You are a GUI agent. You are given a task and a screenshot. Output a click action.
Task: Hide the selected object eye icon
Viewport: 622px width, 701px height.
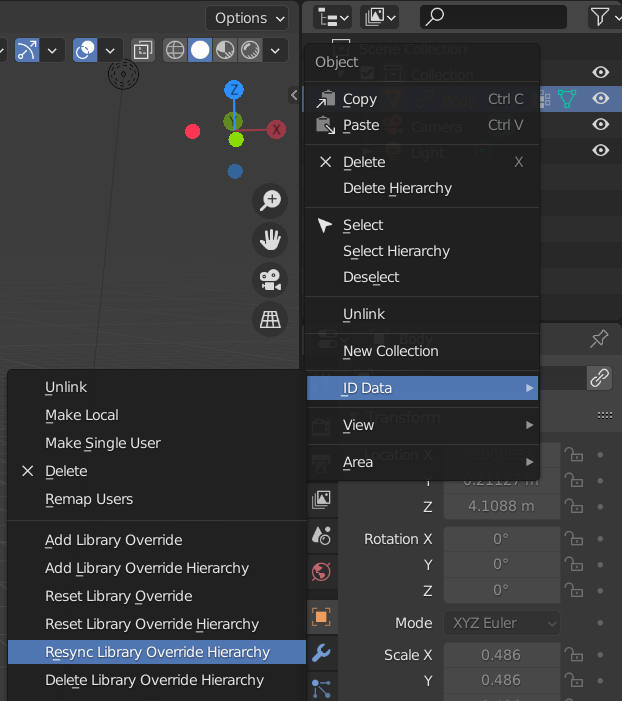[x=601, y=98]
